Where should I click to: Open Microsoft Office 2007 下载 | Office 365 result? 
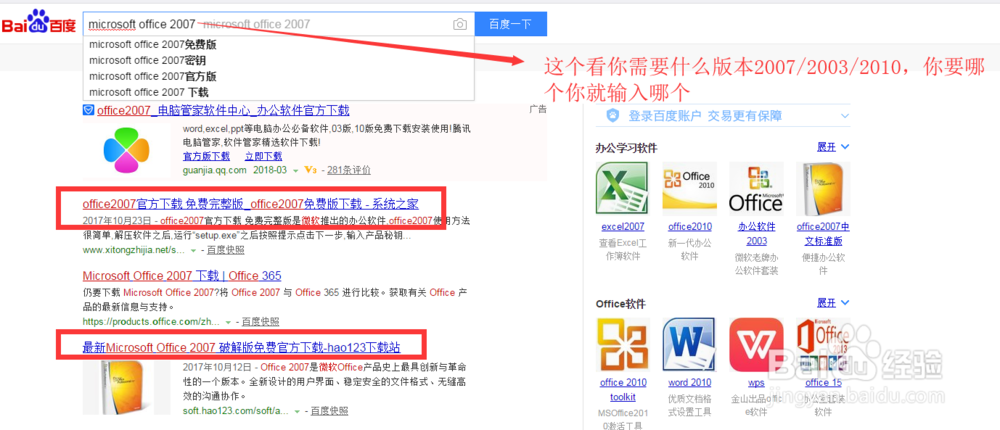click(182, 276)
